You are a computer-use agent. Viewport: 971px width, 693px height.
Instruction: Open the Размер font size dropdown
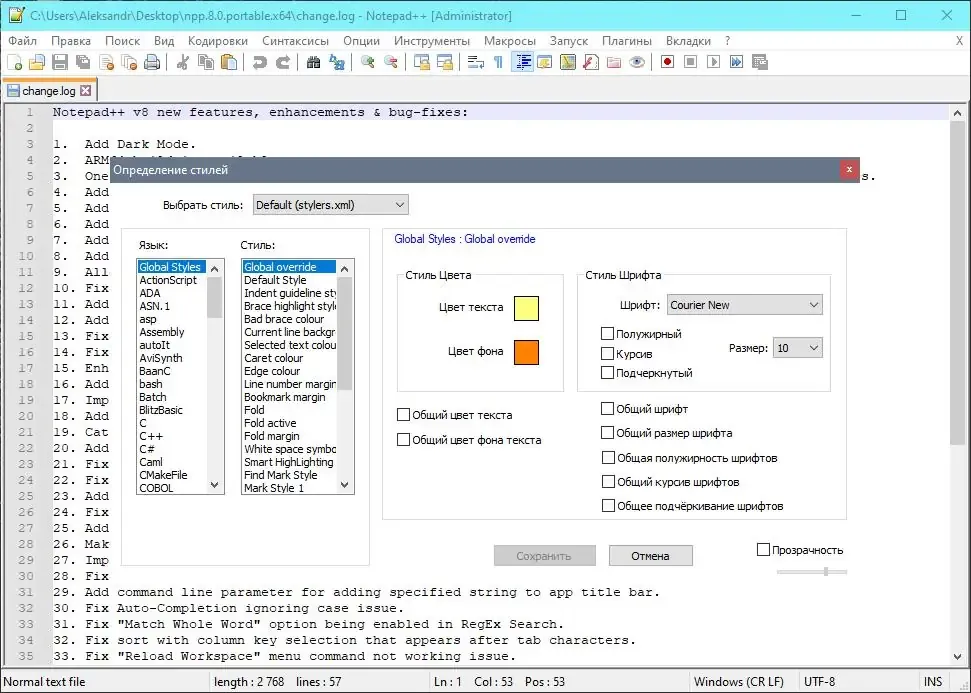coord(798,348)
